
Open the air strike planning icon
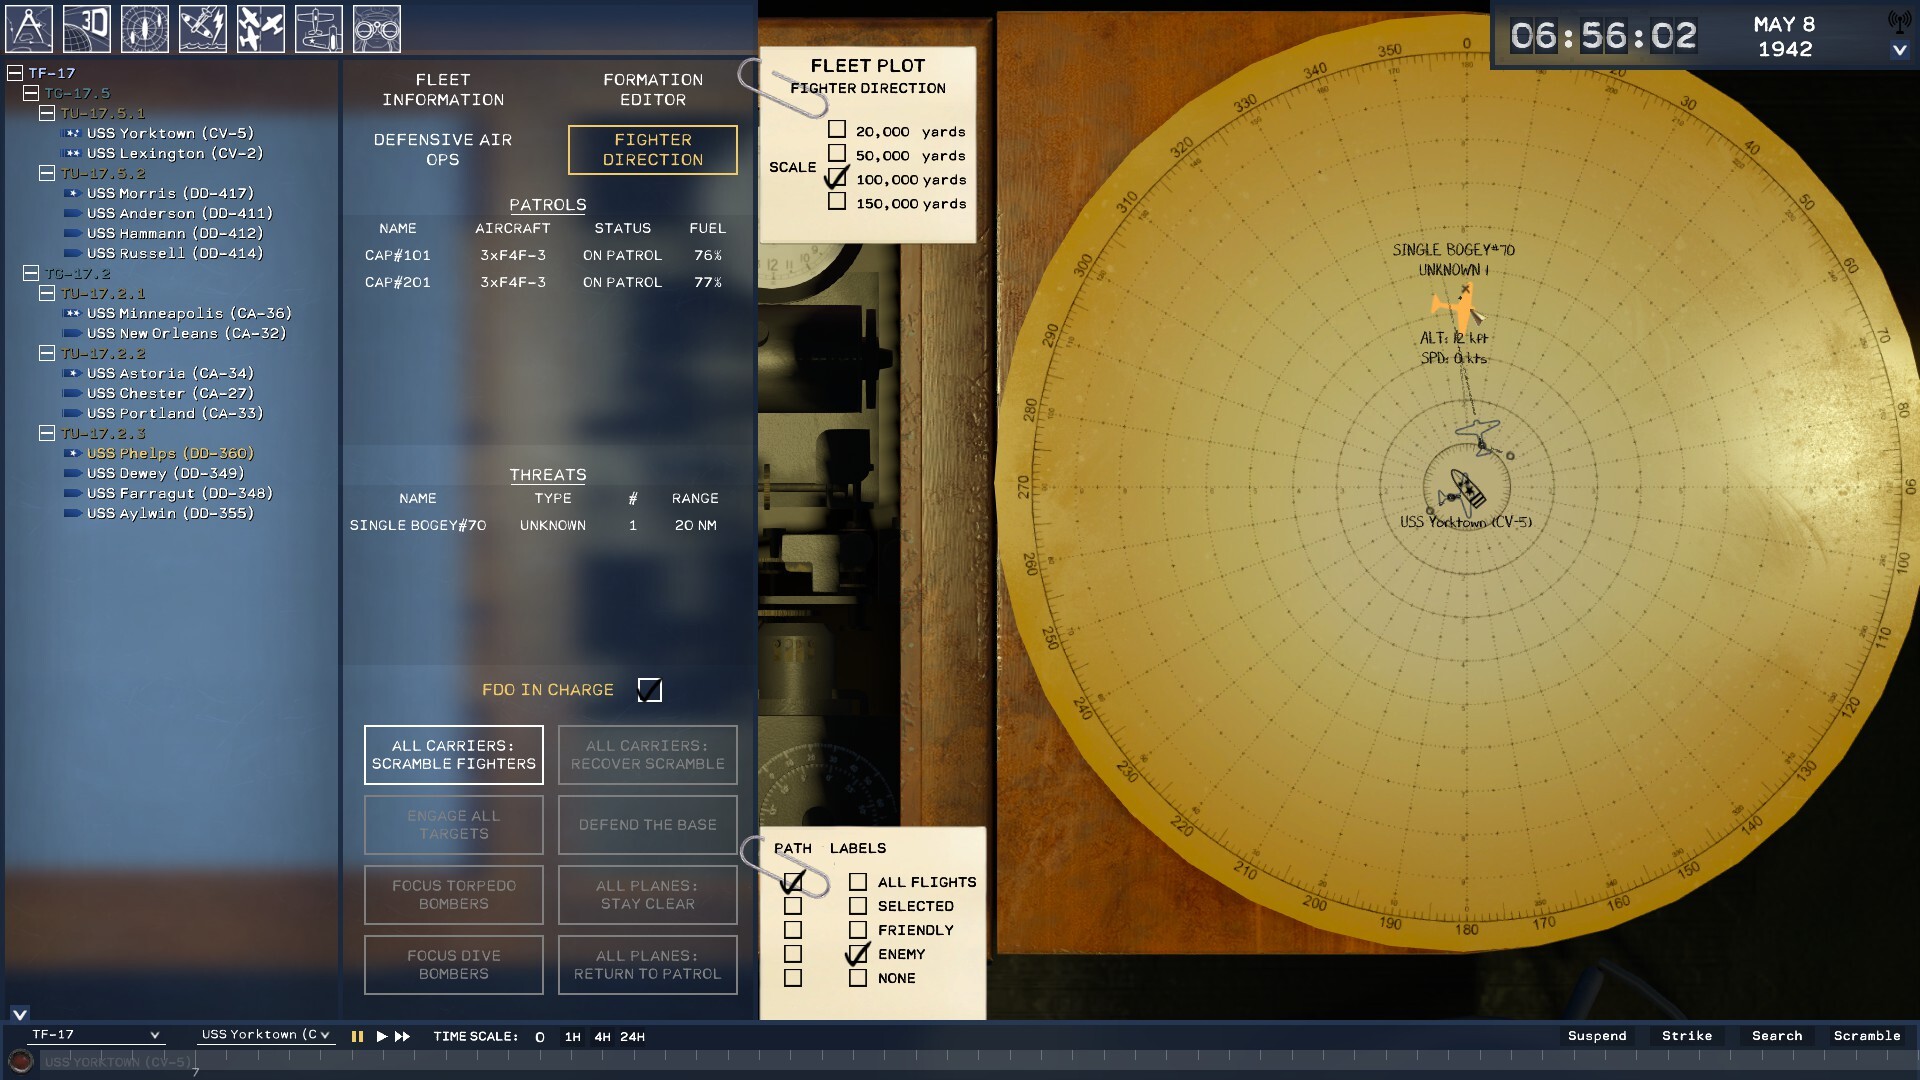point(203,29)
